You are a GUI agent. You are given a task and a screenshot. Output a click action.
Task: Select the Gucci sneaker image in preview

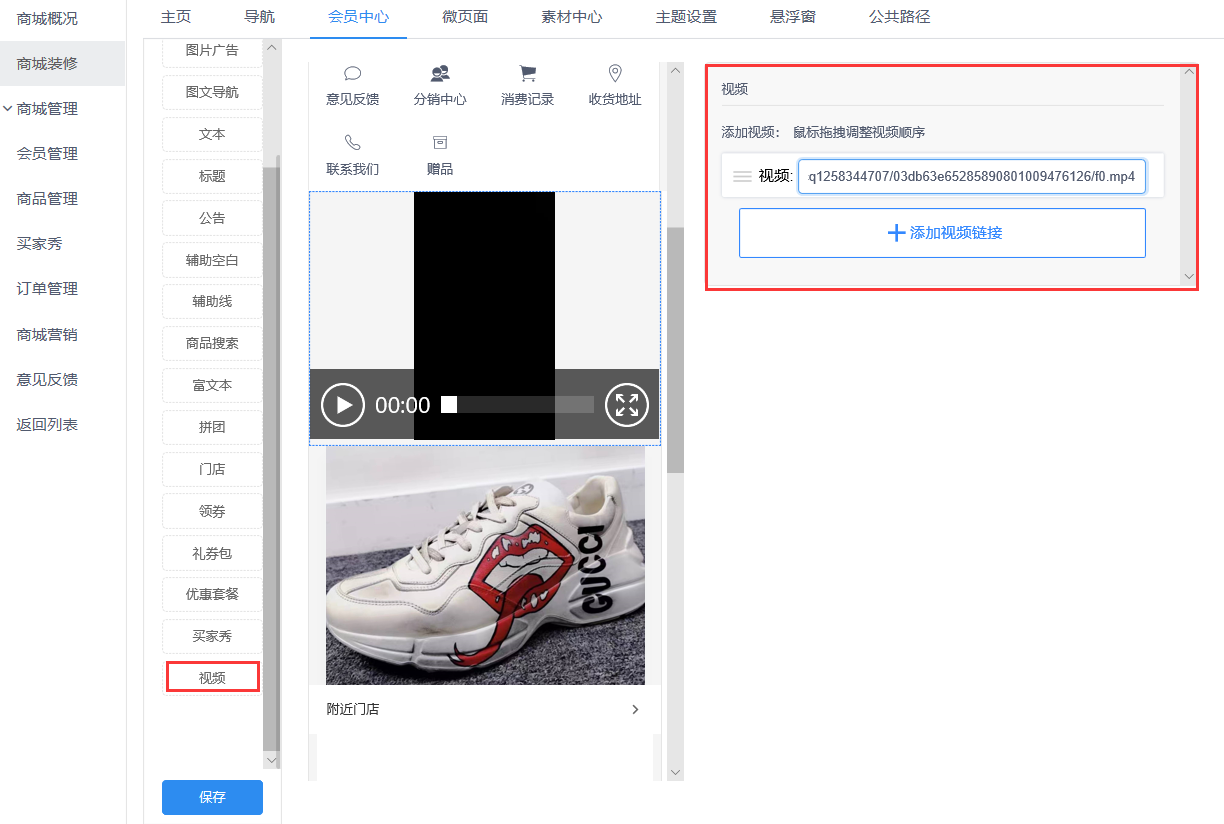click(485, 565)
